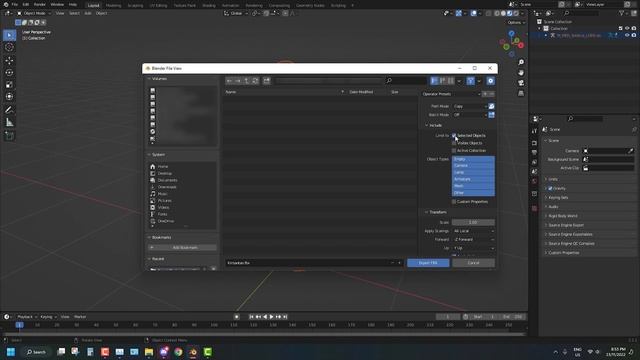This screenshot has height=360, width=640.
Task: Open Path Mode dropdown
Action: pos(470,106)
